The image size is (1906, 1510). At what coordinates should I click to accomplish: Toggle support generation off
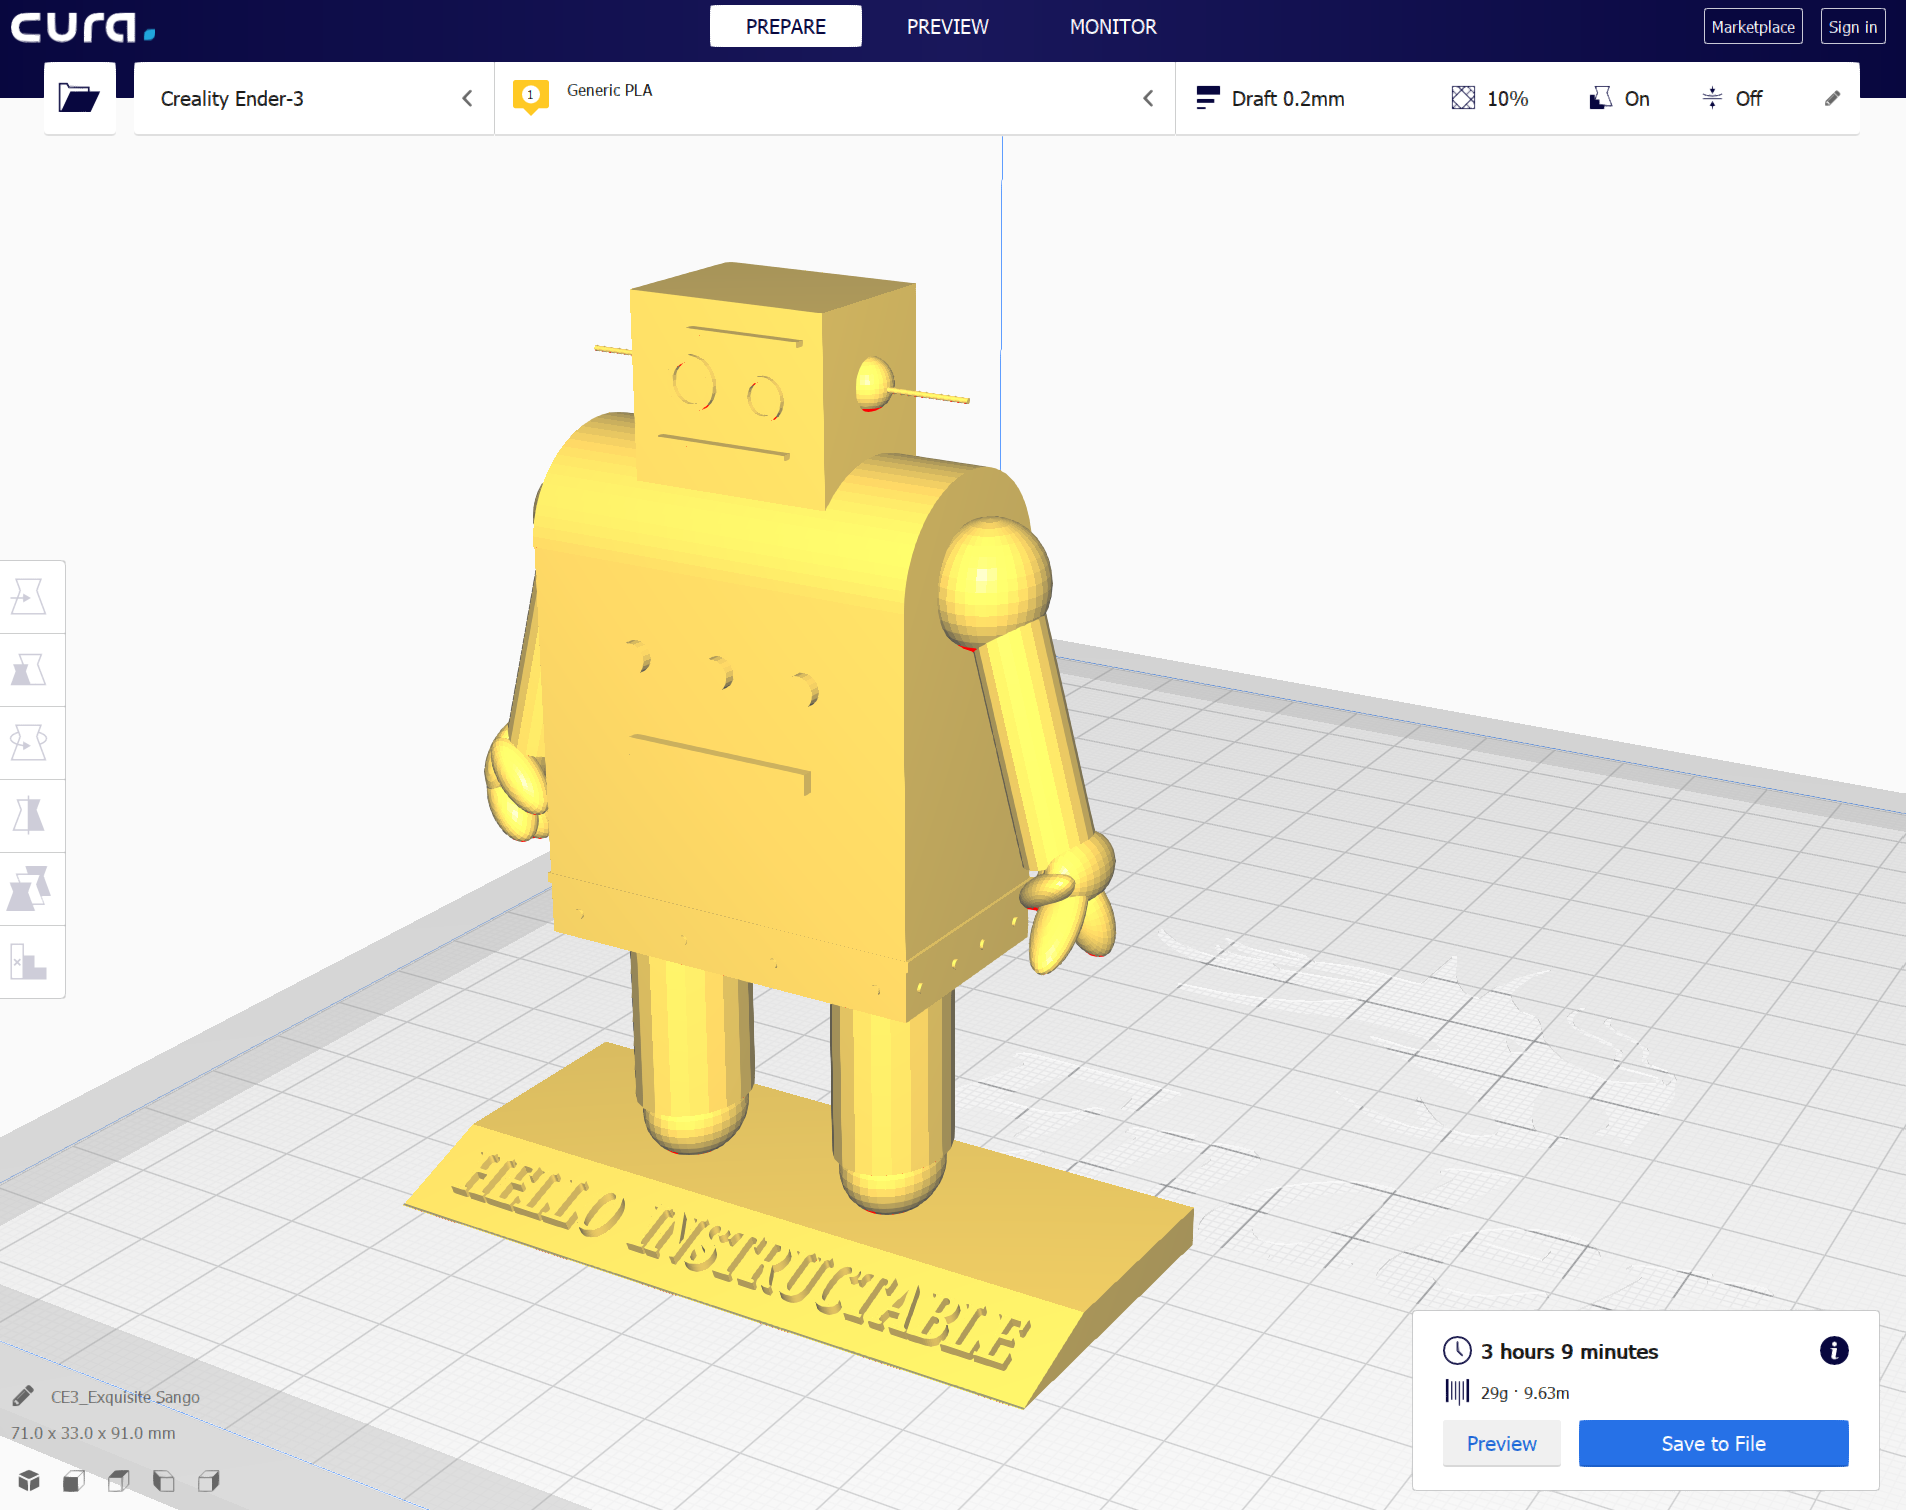pyautogui.click(x=1619, y=98)
